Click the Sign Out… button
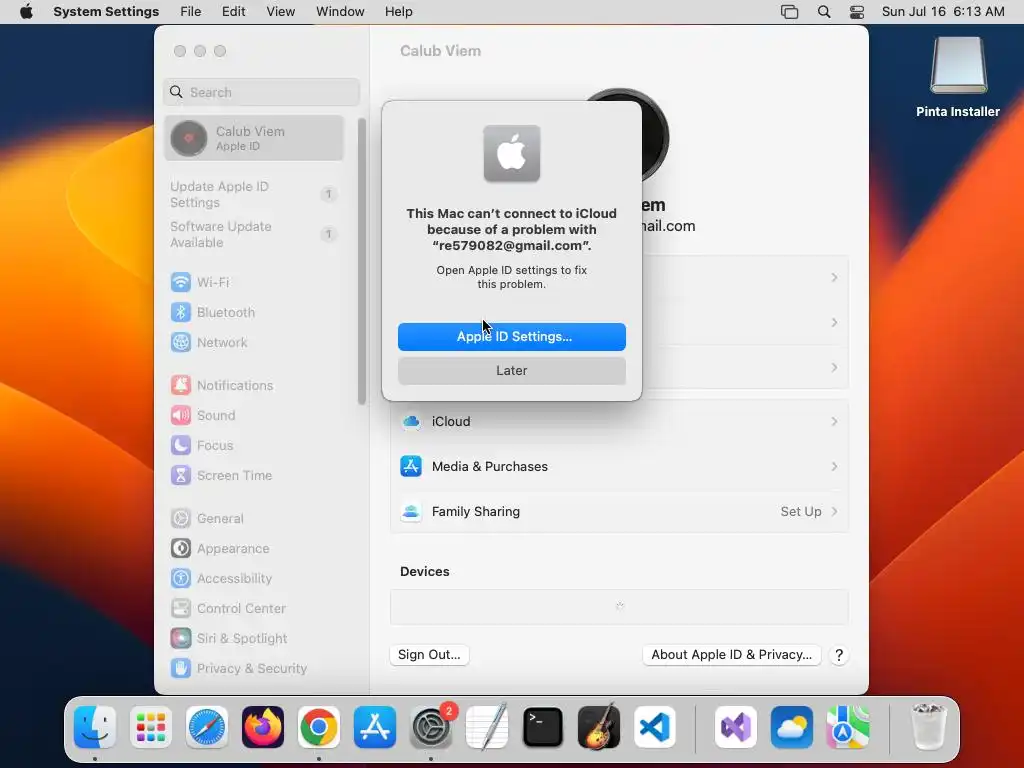This screenshot has width=1024, height=768. pyautogui.click(x=429, y=655)
